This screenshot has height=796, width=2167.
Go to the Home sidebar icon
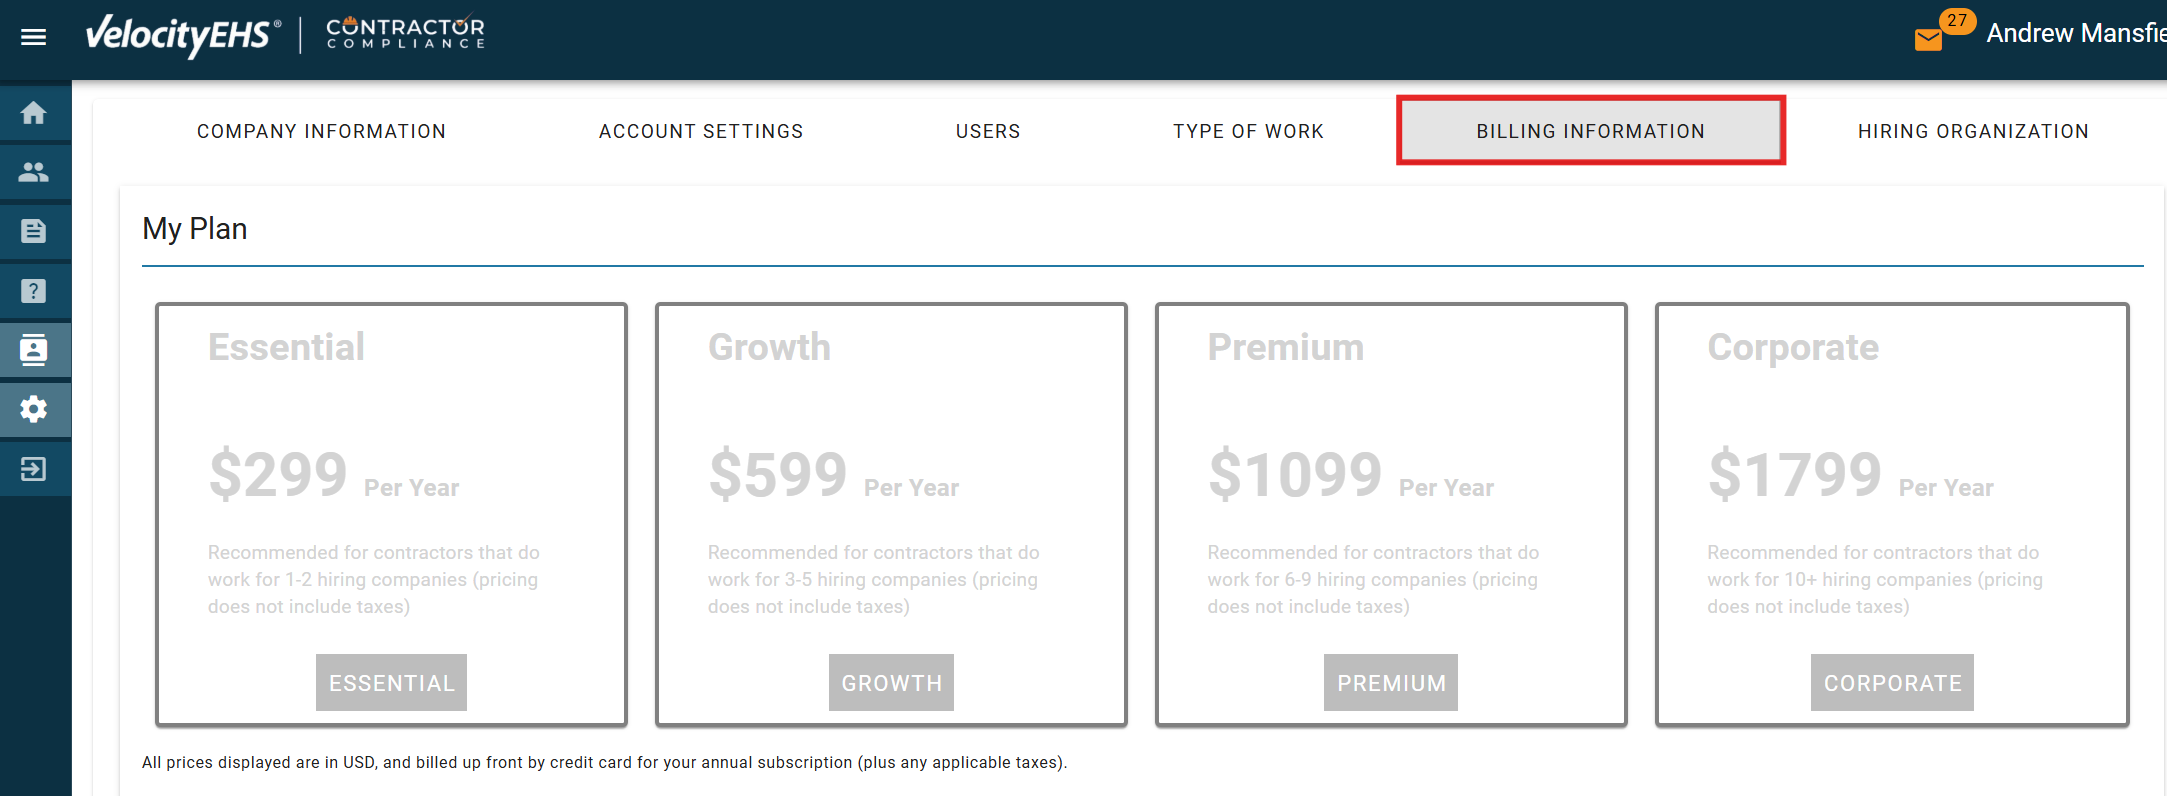tap(34, 113)
